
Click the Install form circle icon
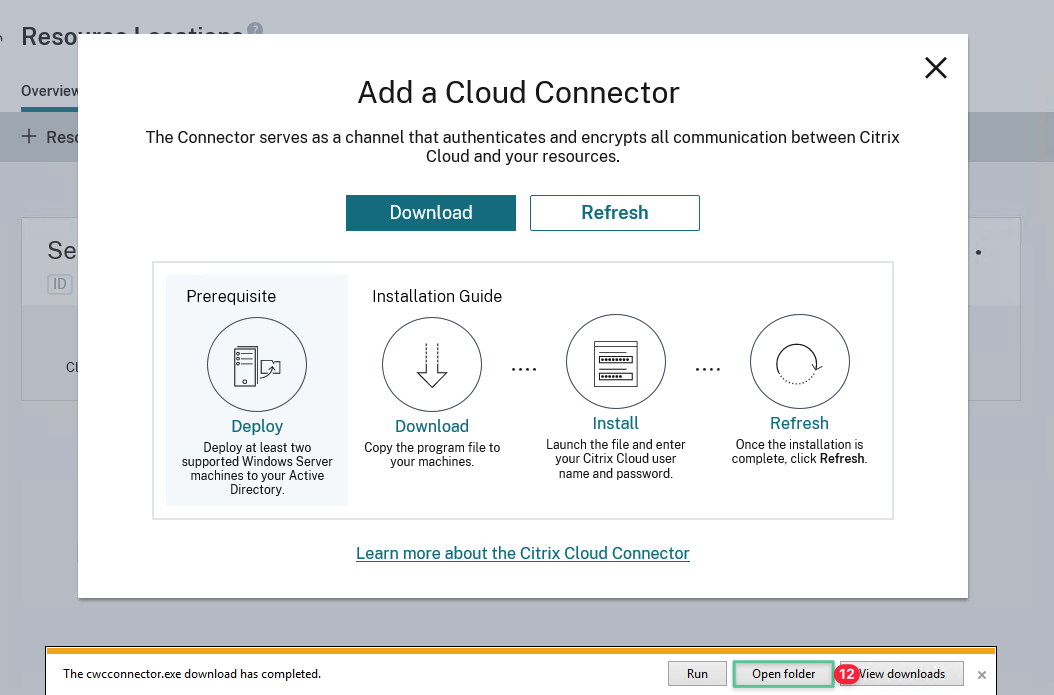(x=616, y=362)
